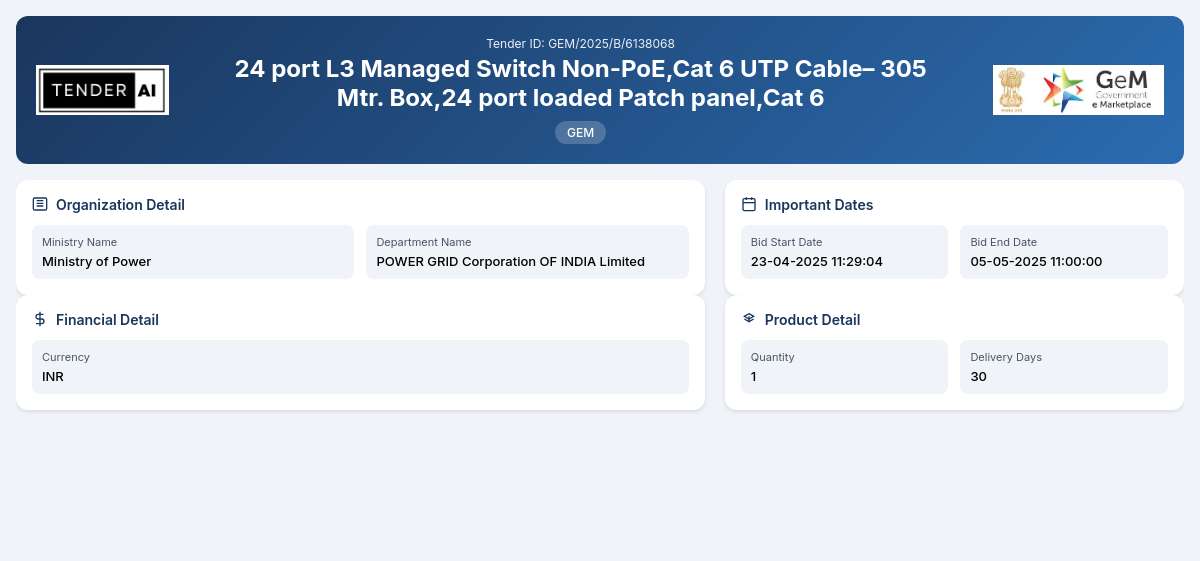Select the Ministry Name field

[x=193, y=252]
